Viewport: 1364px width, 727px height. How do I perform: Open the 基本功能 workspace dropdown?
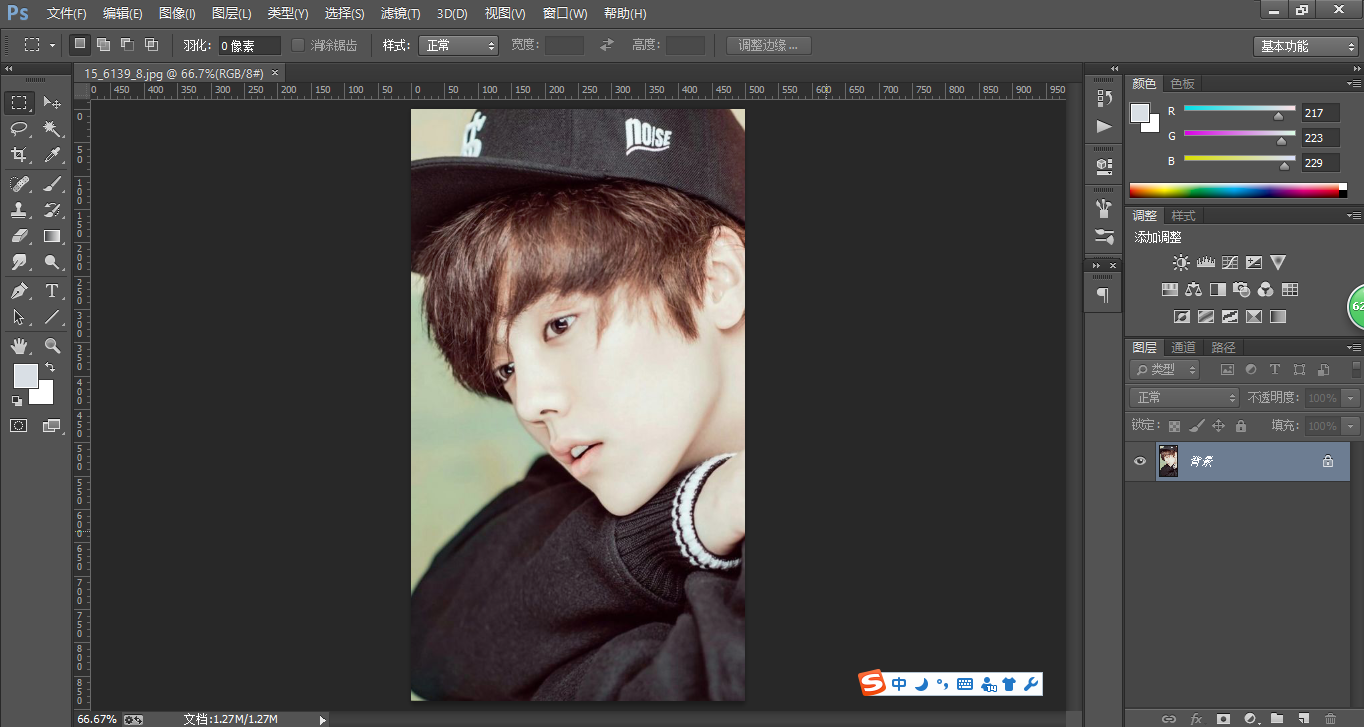pos(1306,46)
